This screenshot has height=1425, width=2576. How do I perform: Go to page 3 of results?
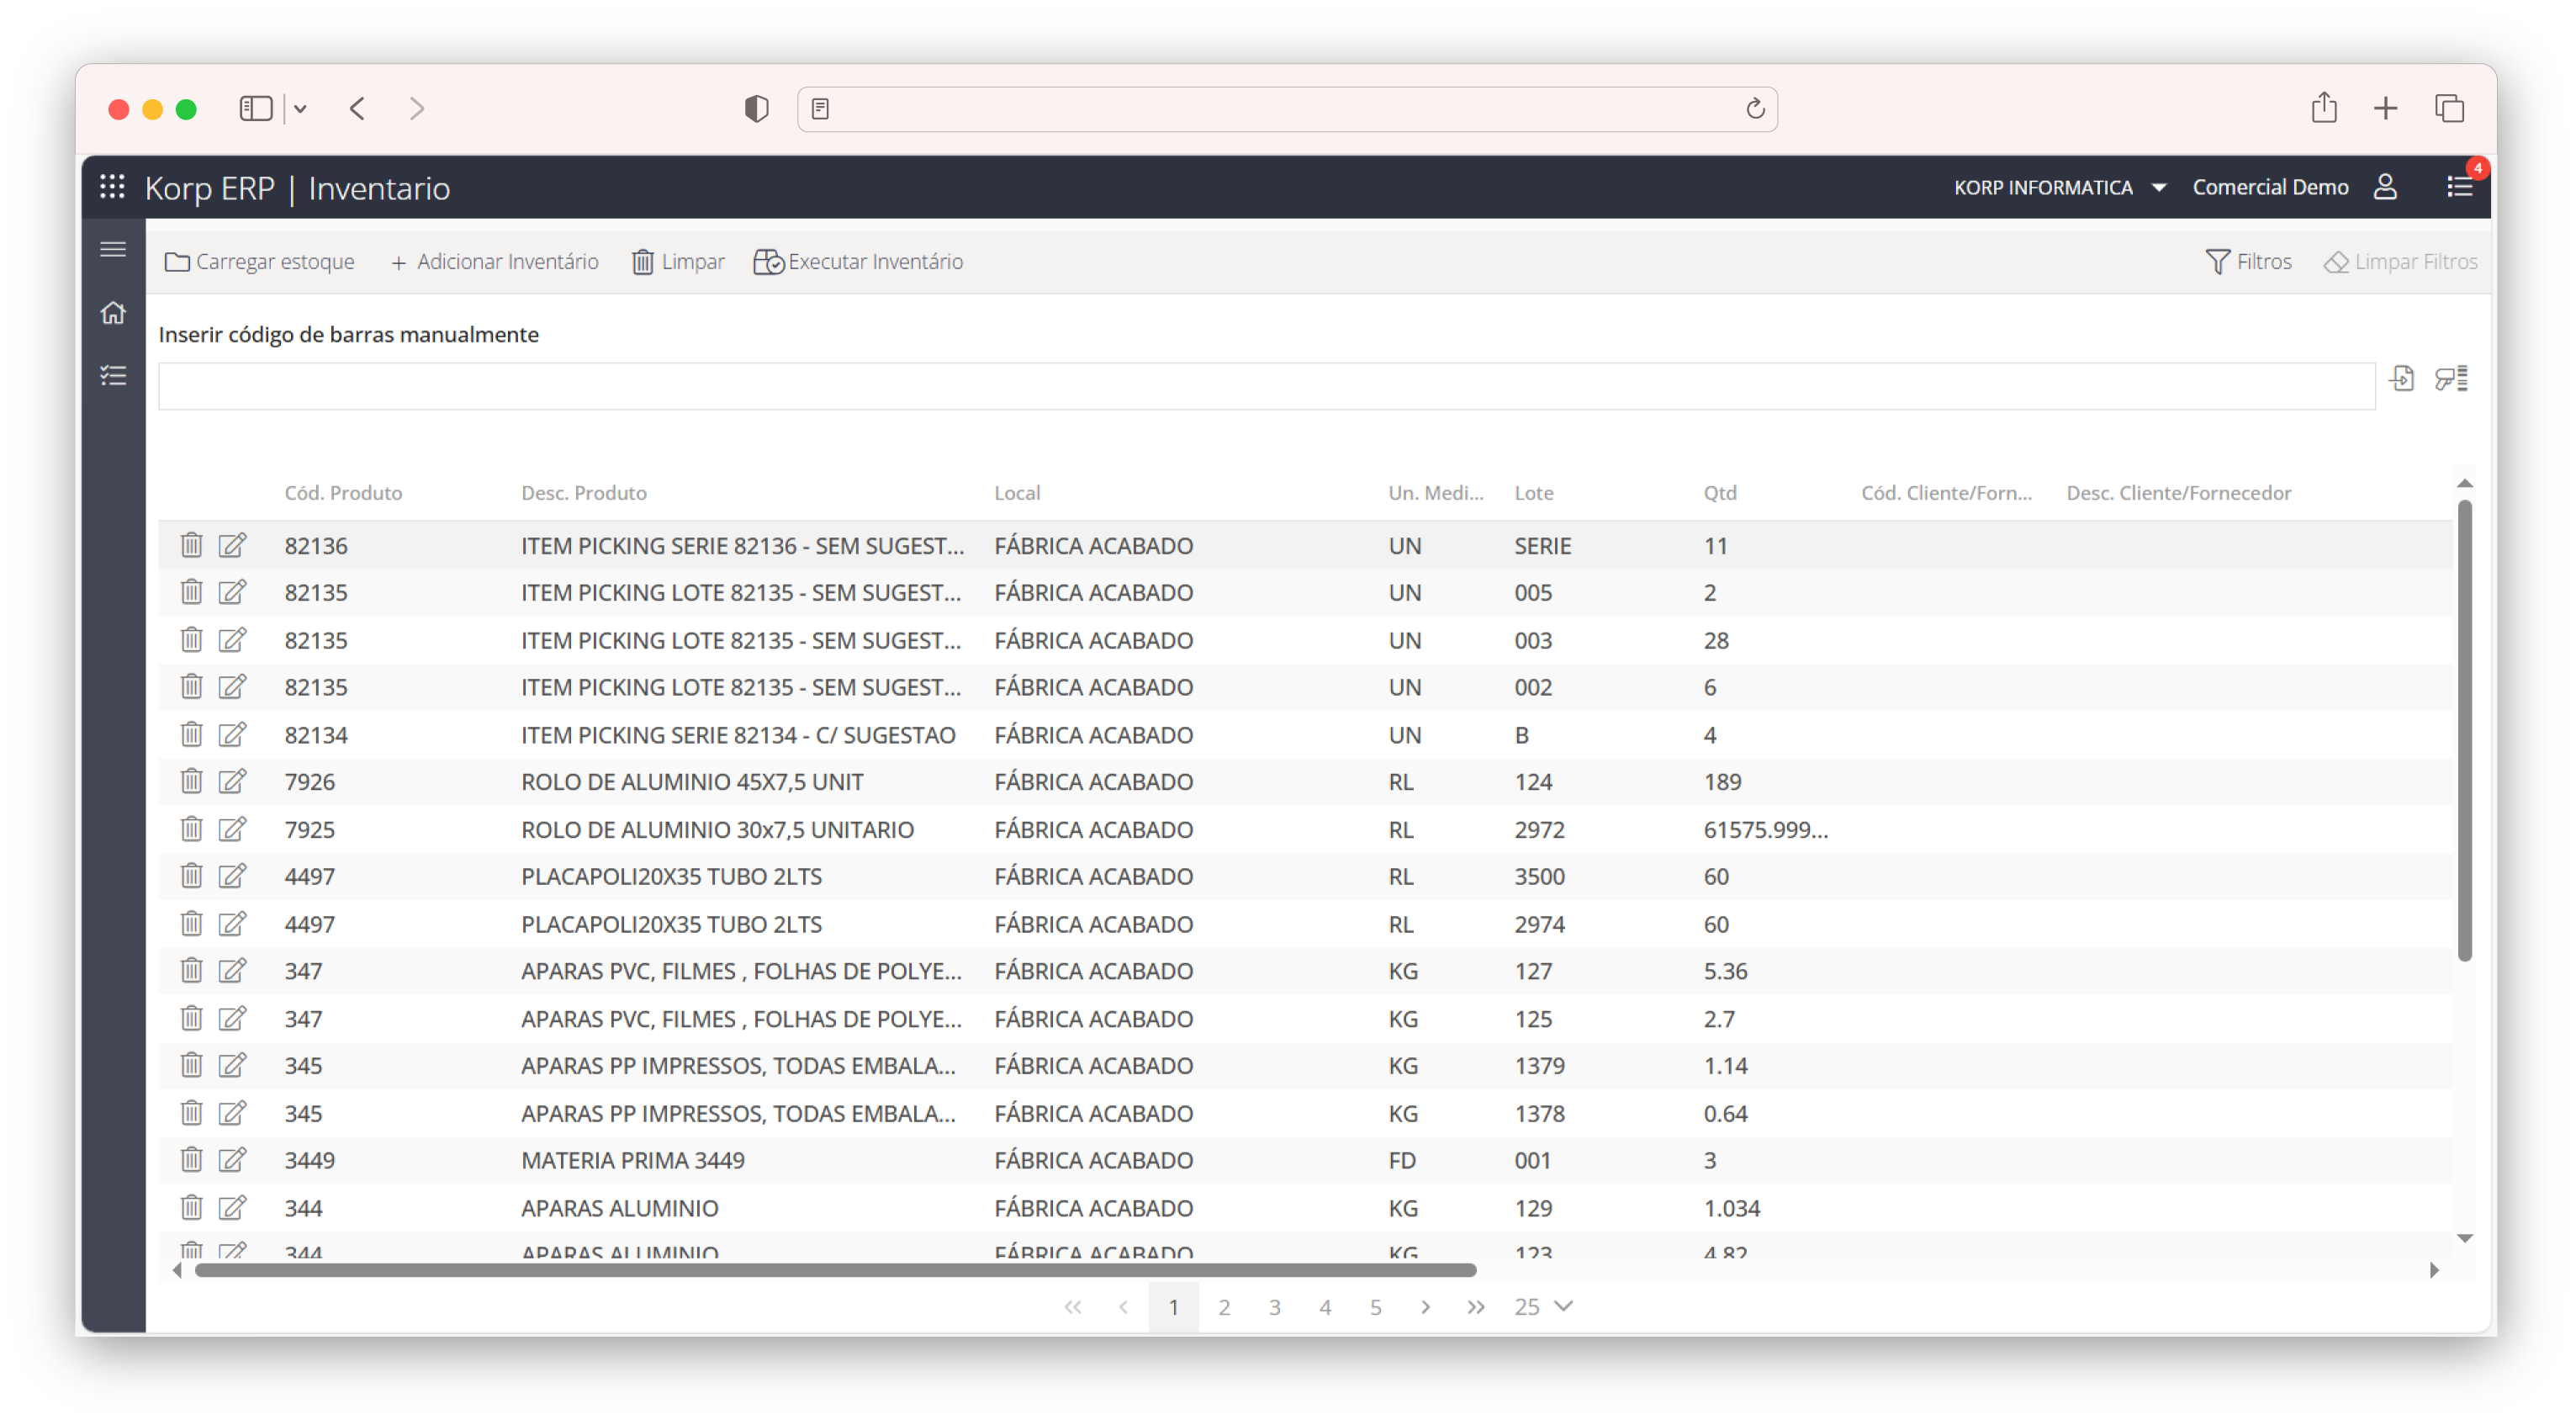pos(1274,1307)
